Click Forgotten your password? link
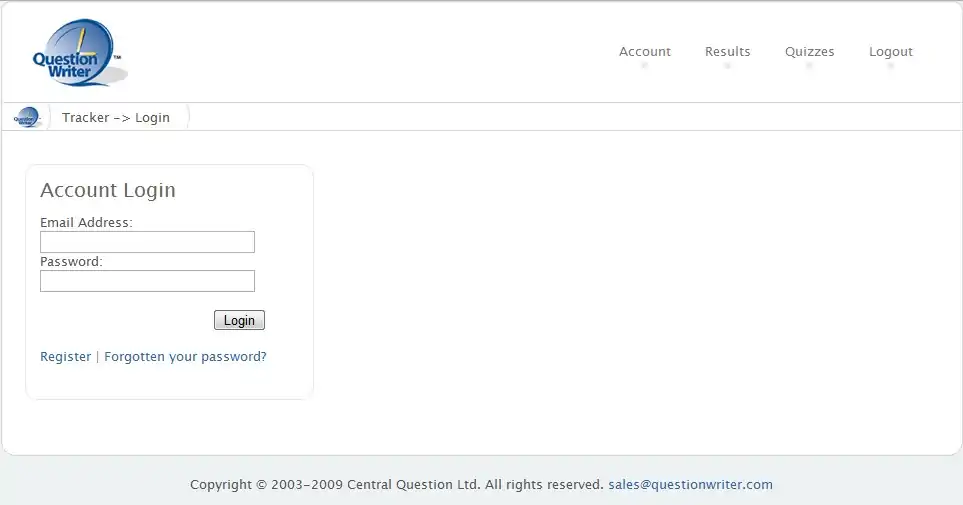 185,357
